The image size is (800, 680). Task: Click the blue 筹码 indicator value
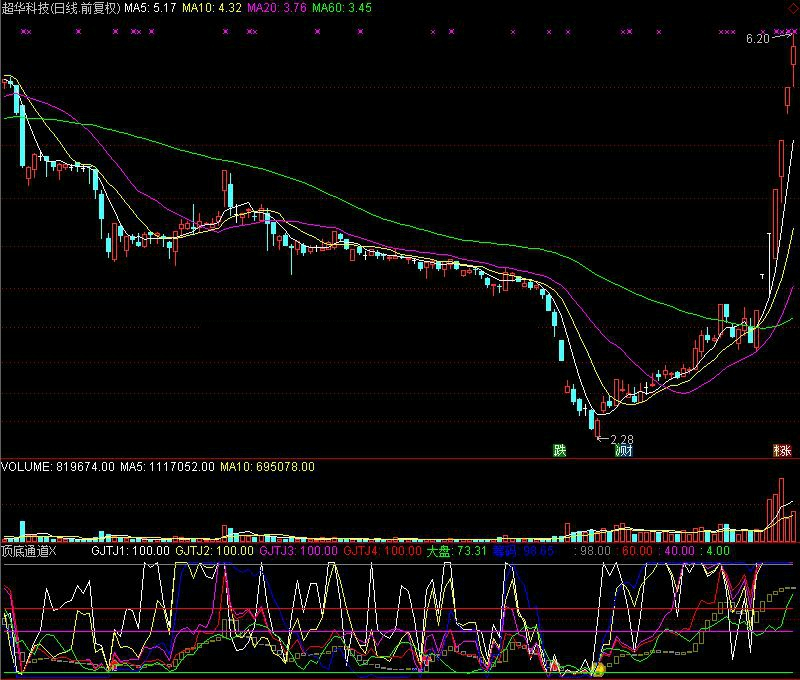coord(523,551)
